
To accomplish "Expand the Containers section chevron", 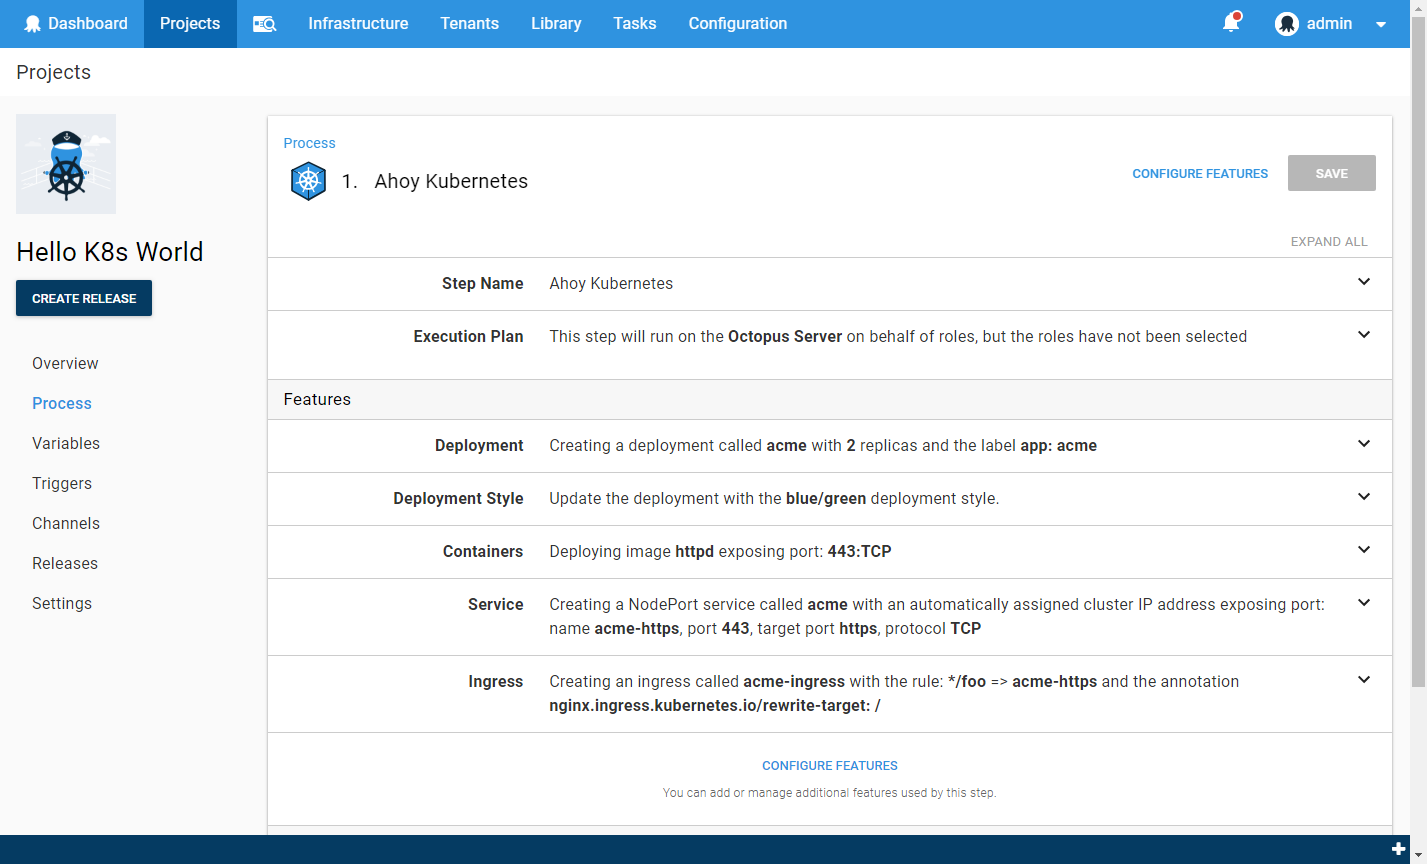I will pyautogui.click(x=1364, y=550).
